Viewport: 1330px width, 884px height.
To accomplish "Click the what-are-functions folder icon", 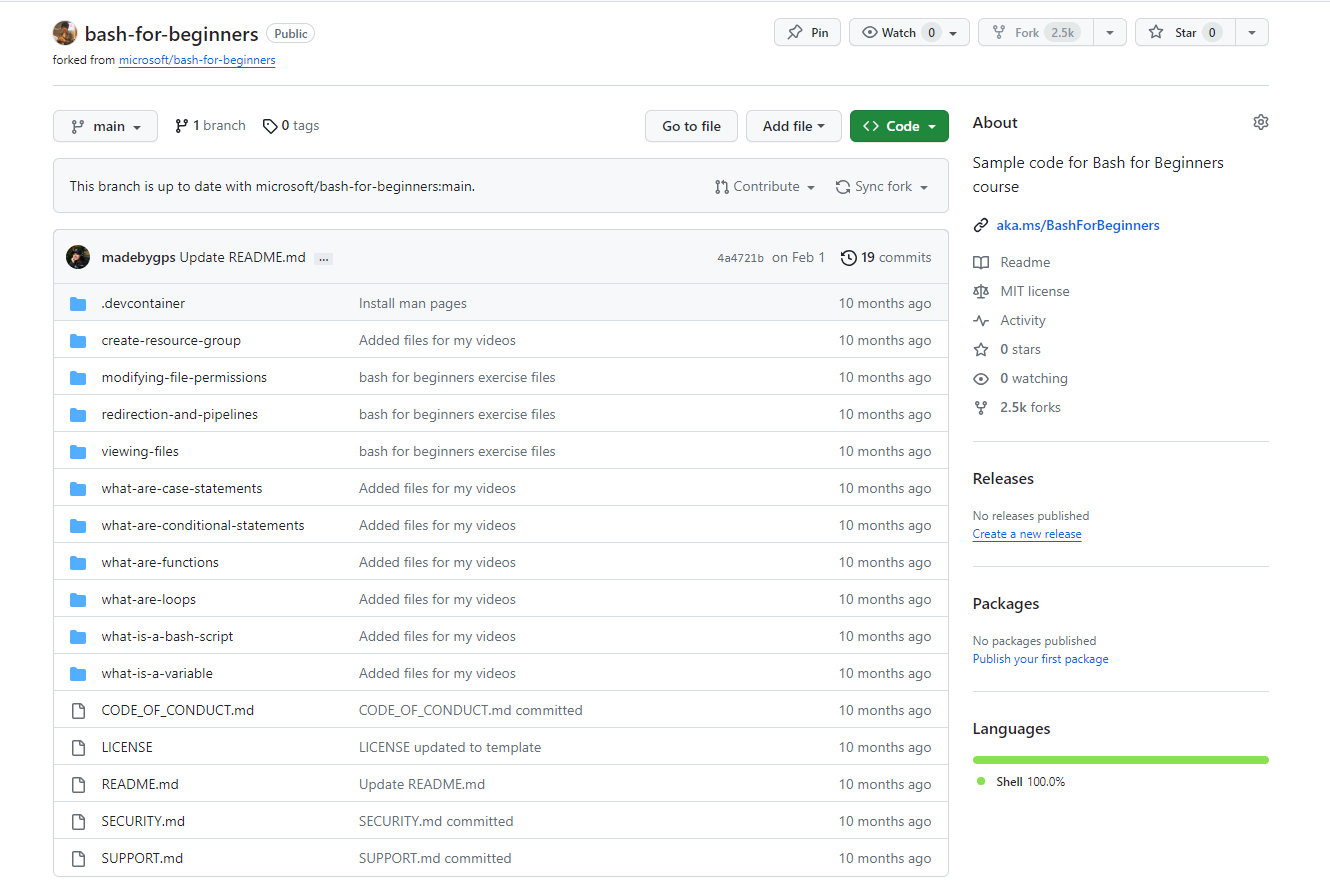I will pyautogui.click(x=78, y=562).
